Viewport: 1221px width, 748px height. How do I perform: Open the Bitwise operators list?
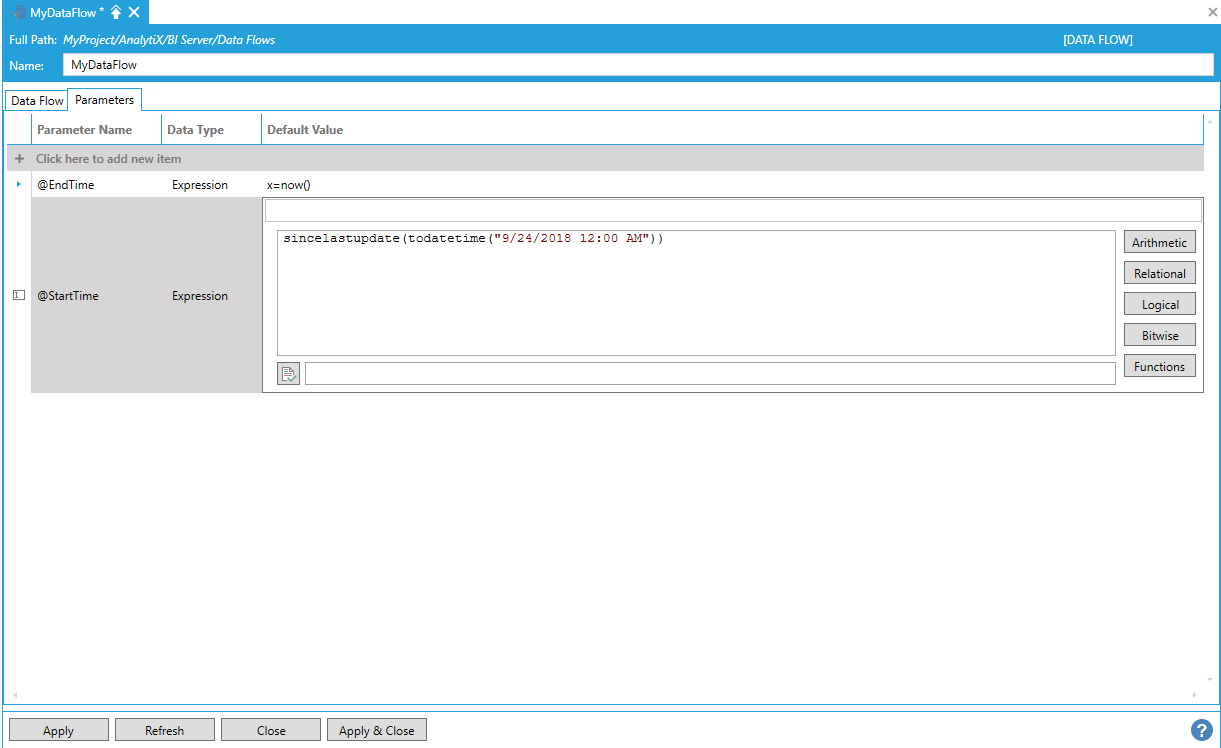click(x=1159, y=335)
